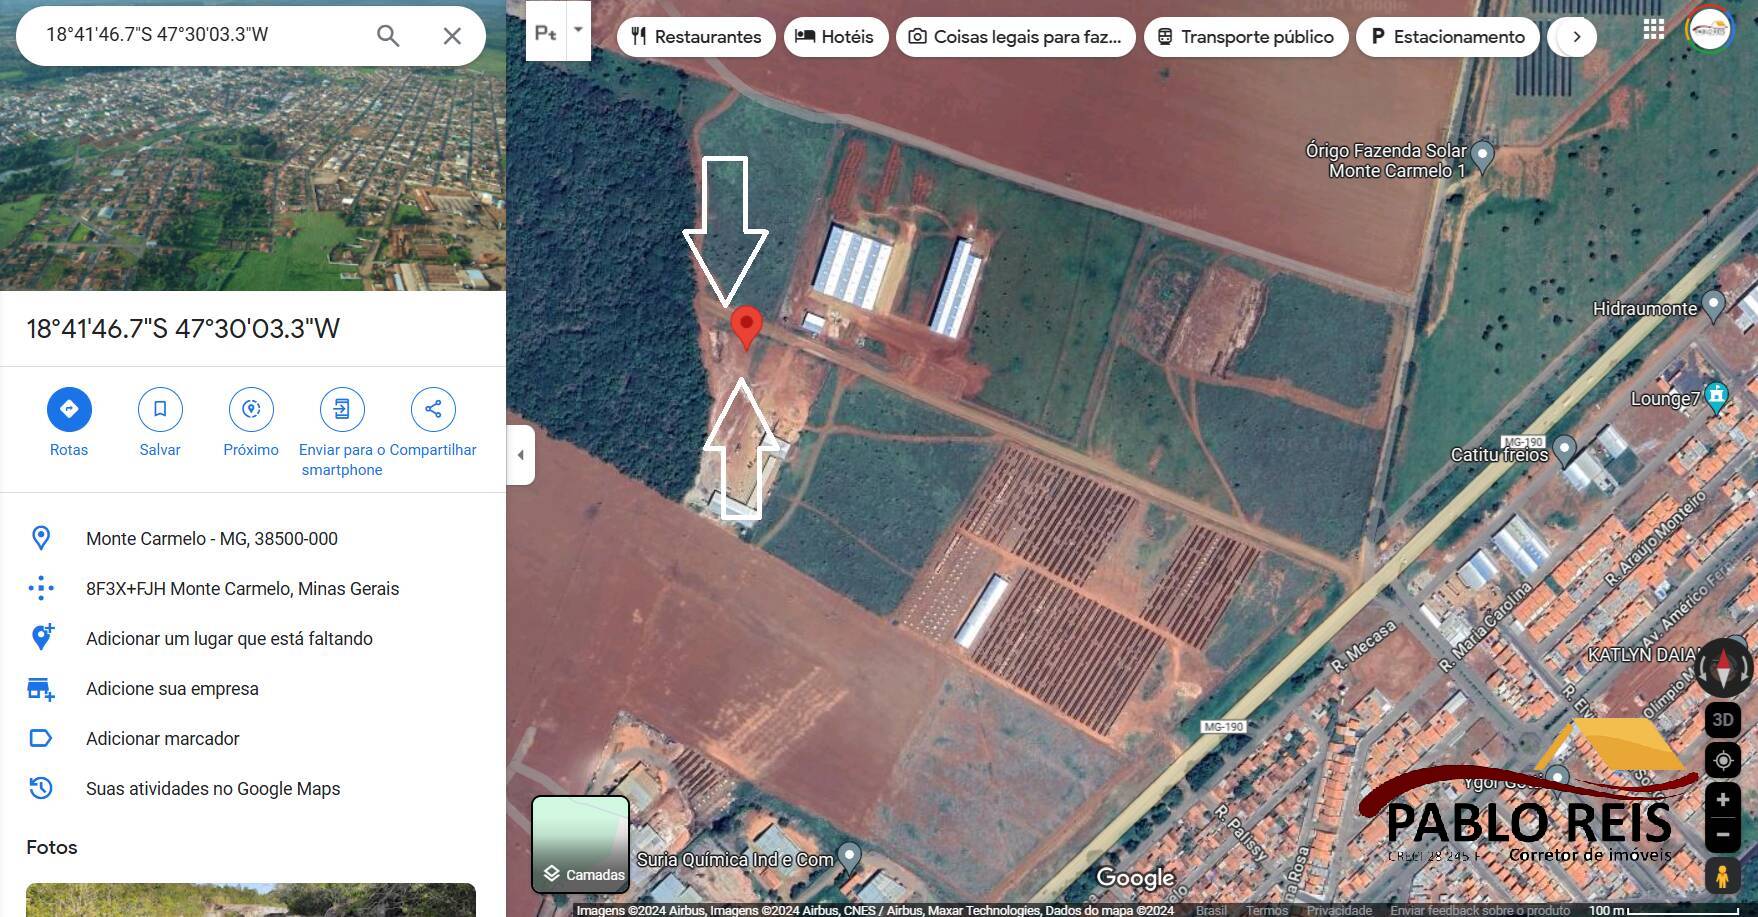Open Rotas directions button
The height and width of the screenshot is (917, 1758).
pyautogui.click(x=69, y=409)
